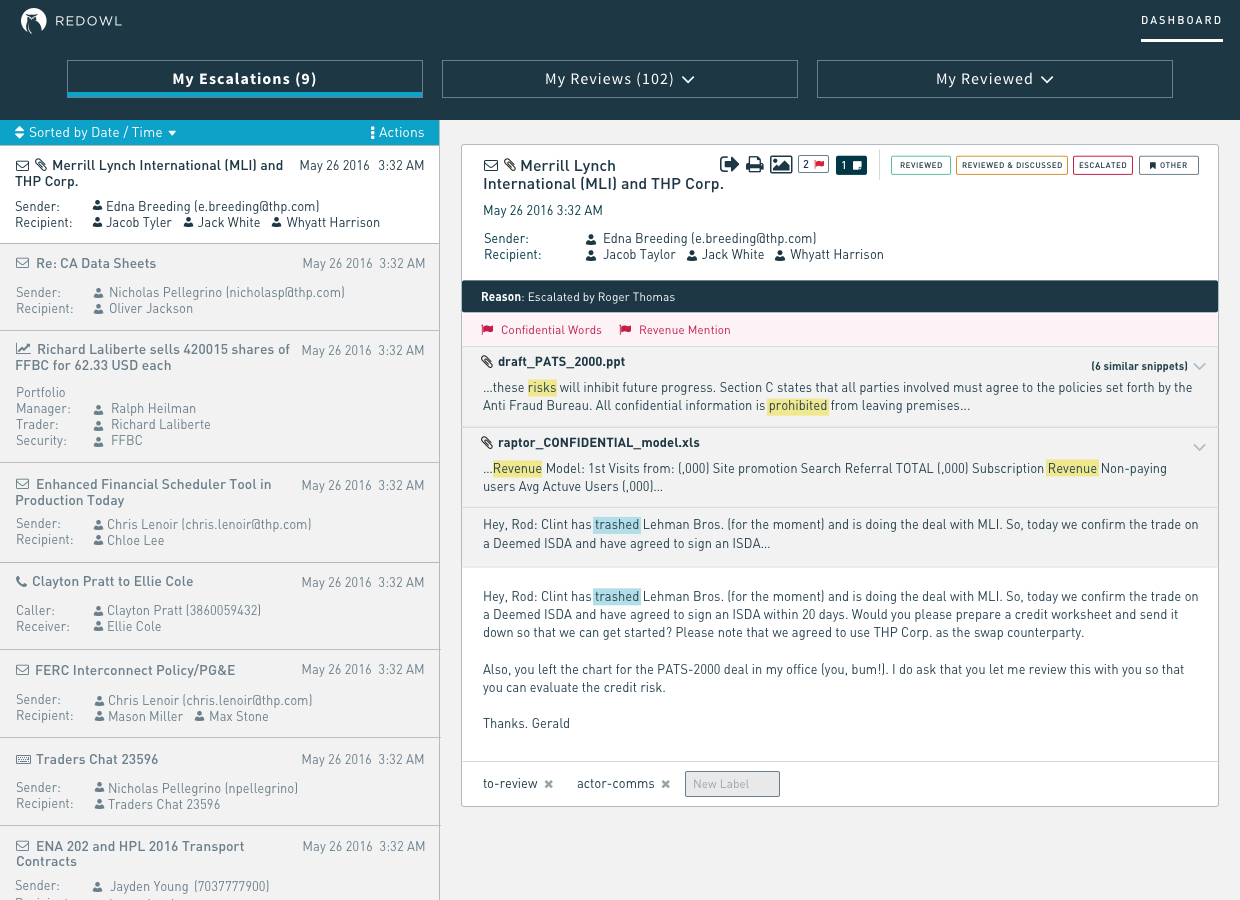Click the keyboard icon on Traders Chat 23596
Image resolution: width=1240 pixels, height=900 pixels.
23,759
